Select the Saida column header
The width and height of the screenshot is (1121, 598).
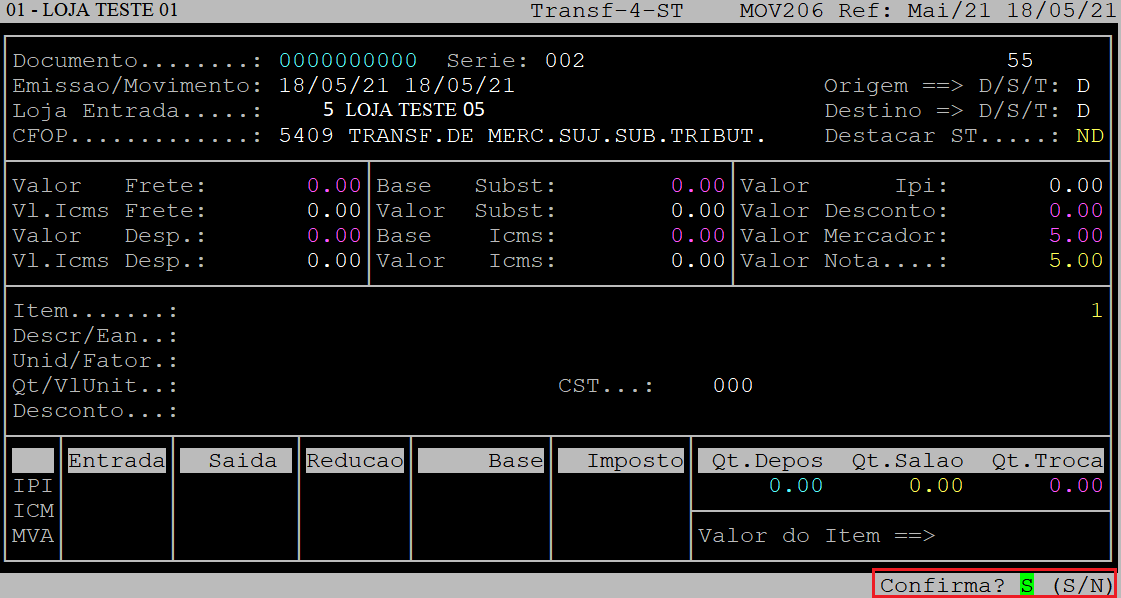click(x=236, y=461)
